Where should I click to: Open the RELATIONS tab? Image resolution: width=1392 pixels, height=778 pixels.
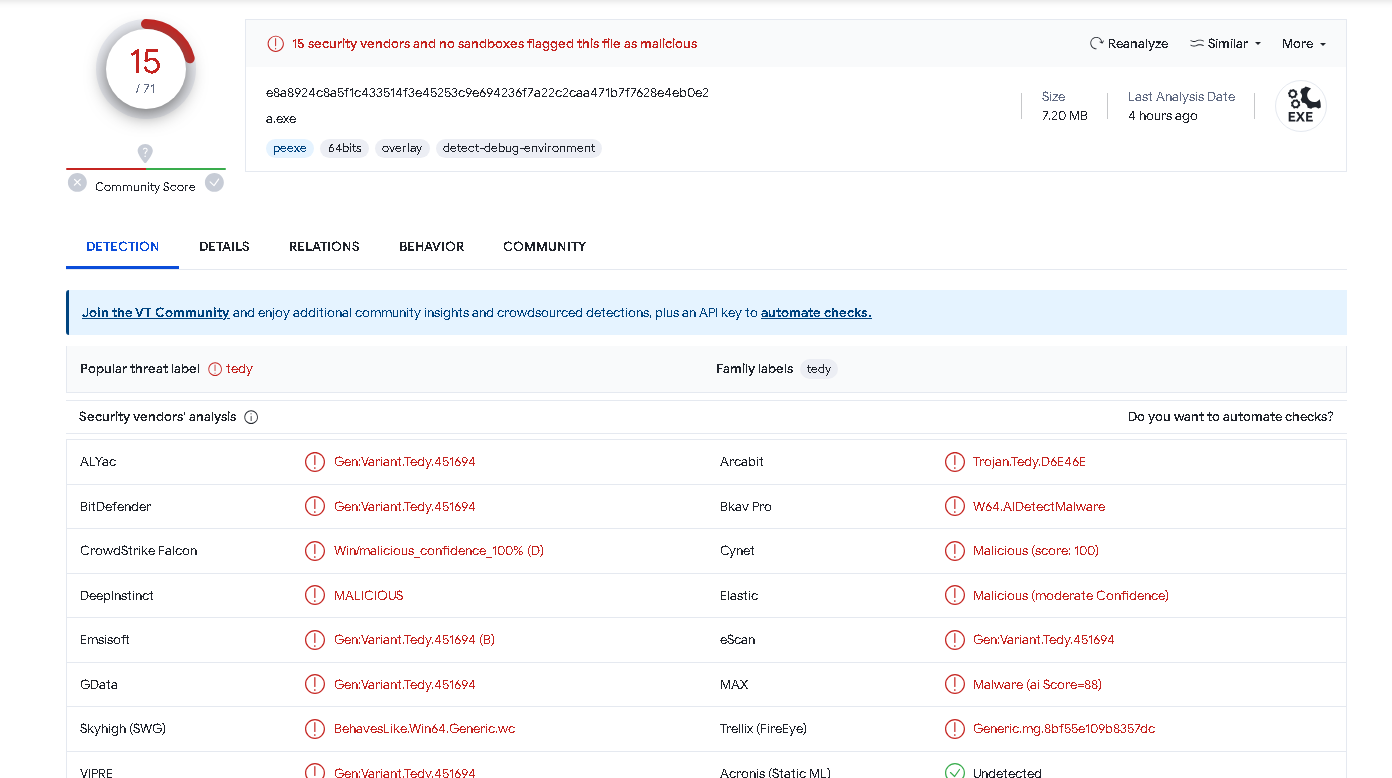coord(324,247)
